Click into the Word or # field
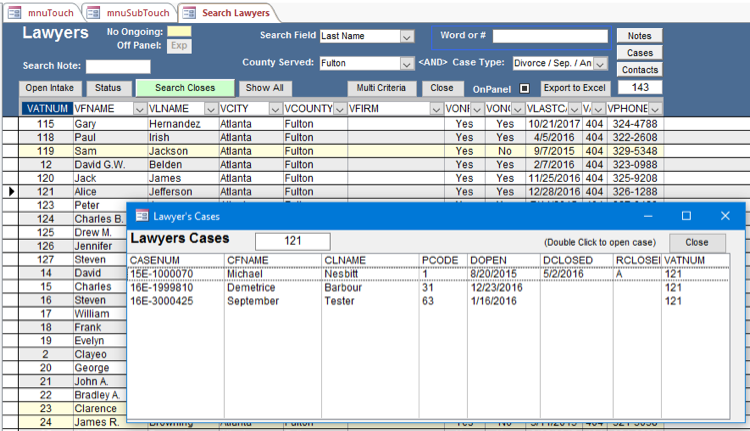This screenshot has width=750, height=431. point(549,36)
